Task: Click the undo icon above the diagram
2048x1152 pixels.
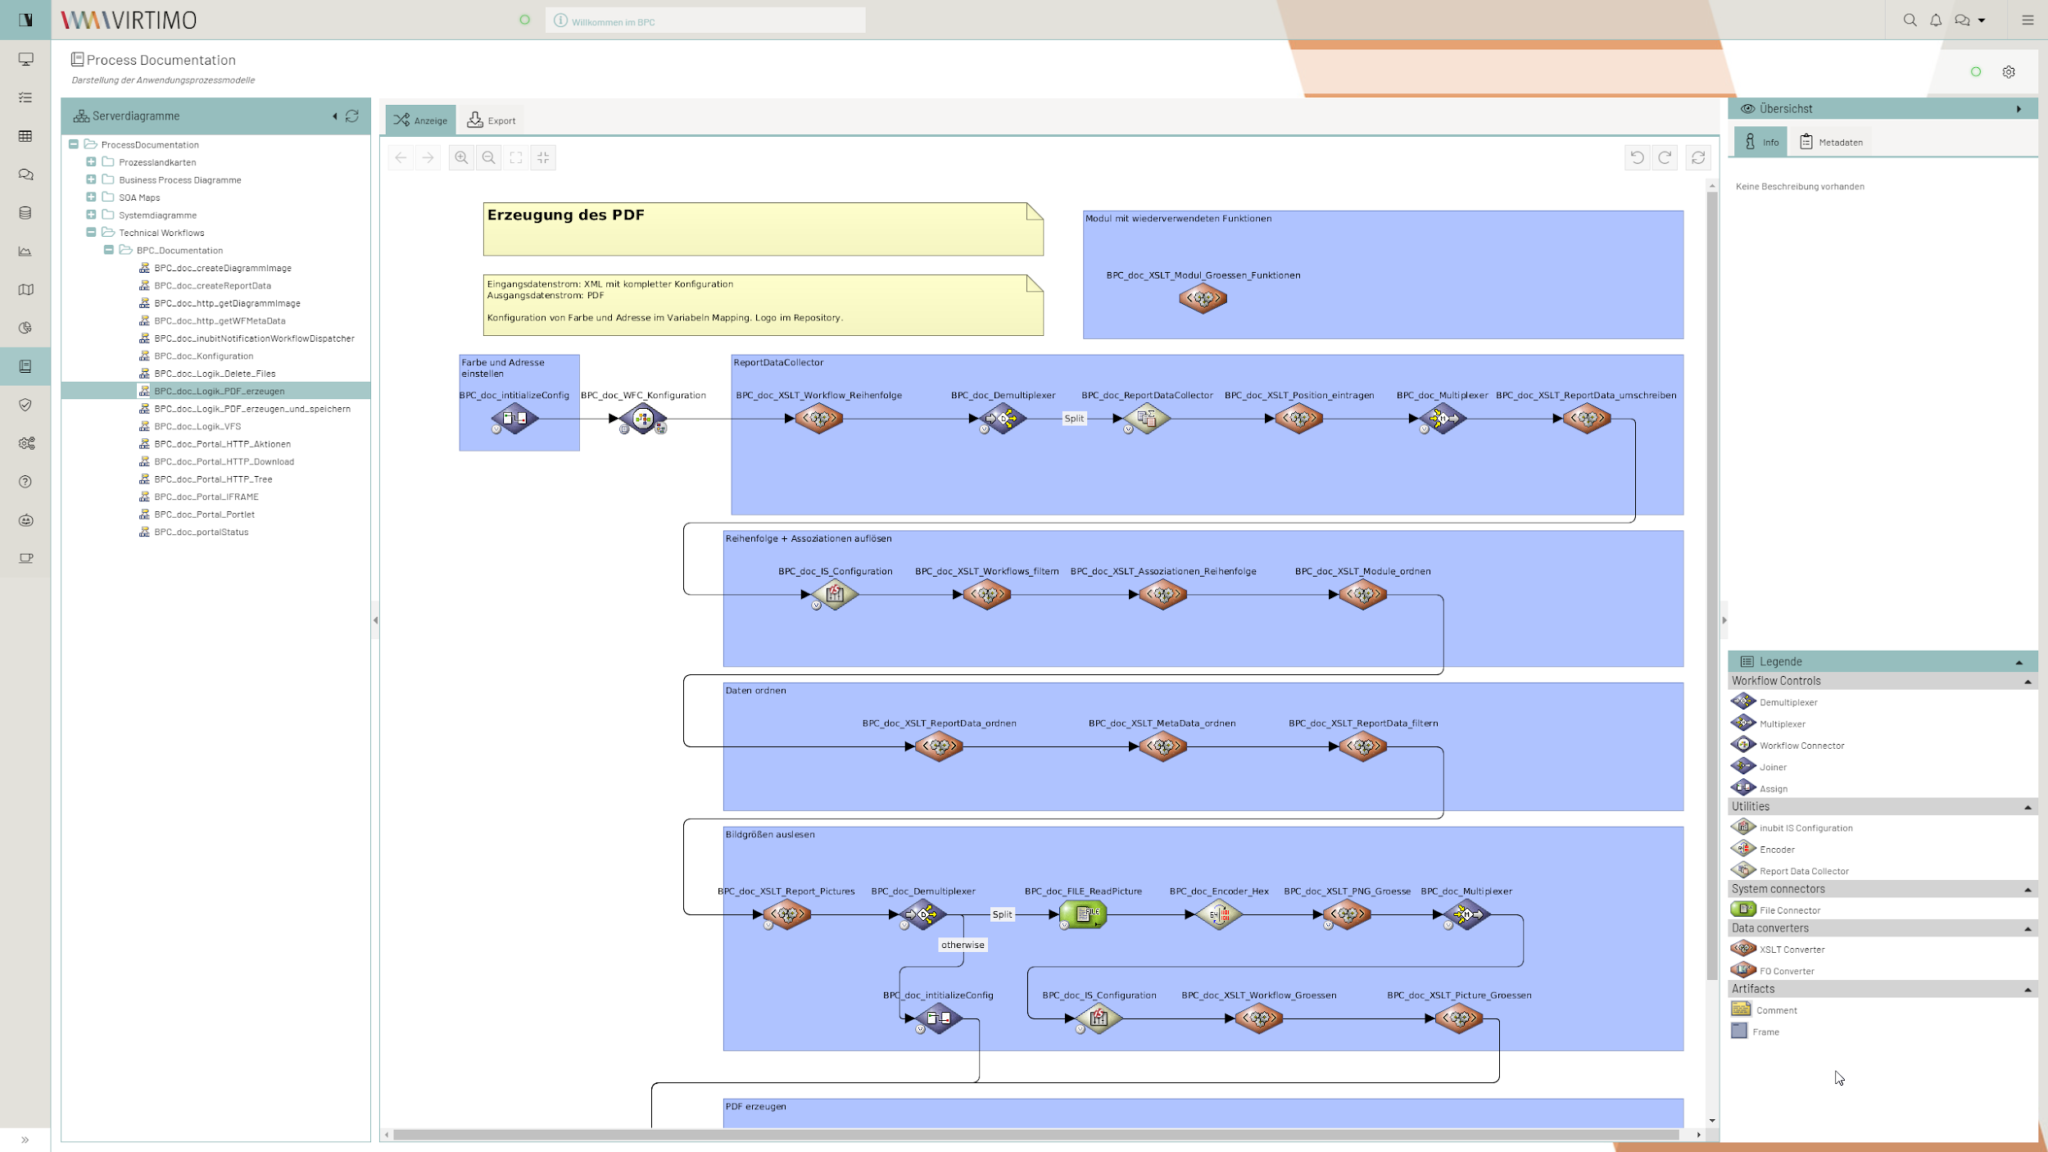Action: (x=1637, y=157)
